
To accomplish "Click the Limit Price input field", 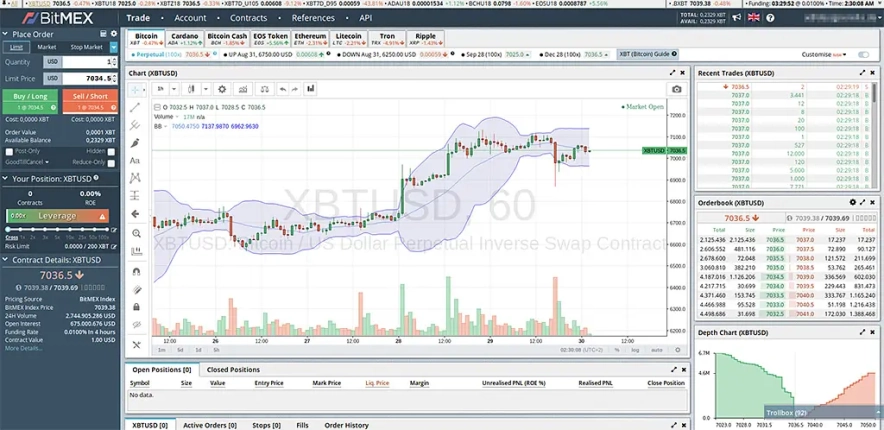I will 88,78.
